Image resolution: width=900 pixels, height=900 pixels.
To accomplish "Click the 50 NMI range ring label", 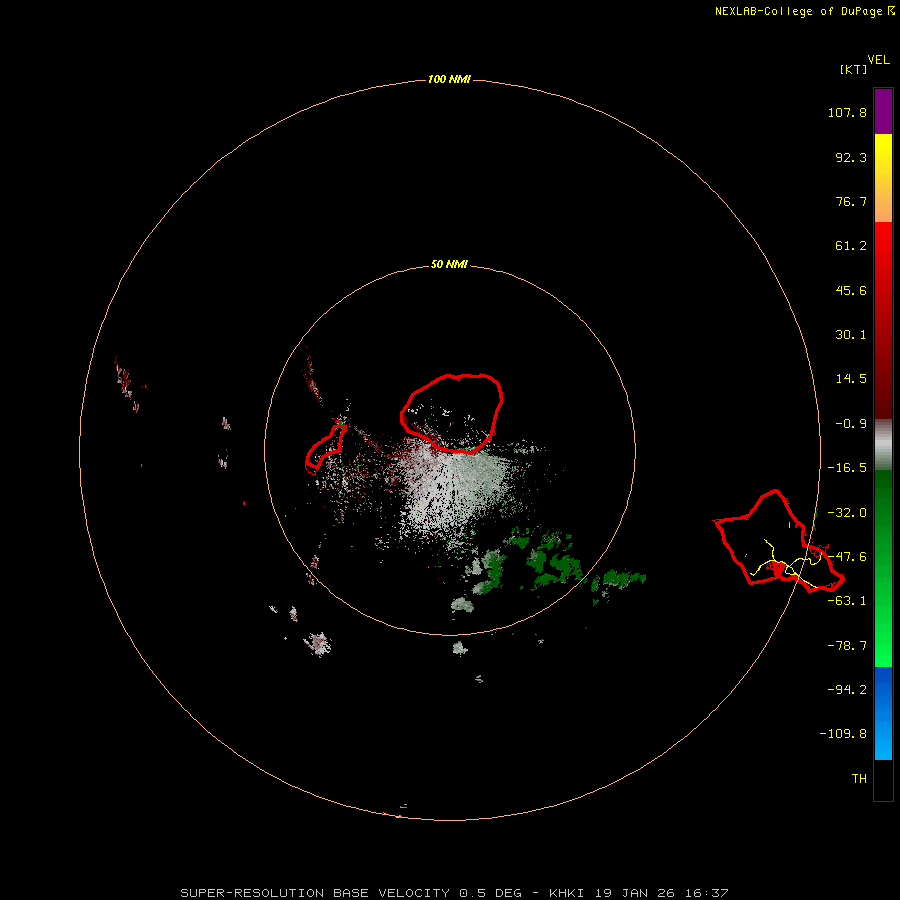I will tap(449, 265).
